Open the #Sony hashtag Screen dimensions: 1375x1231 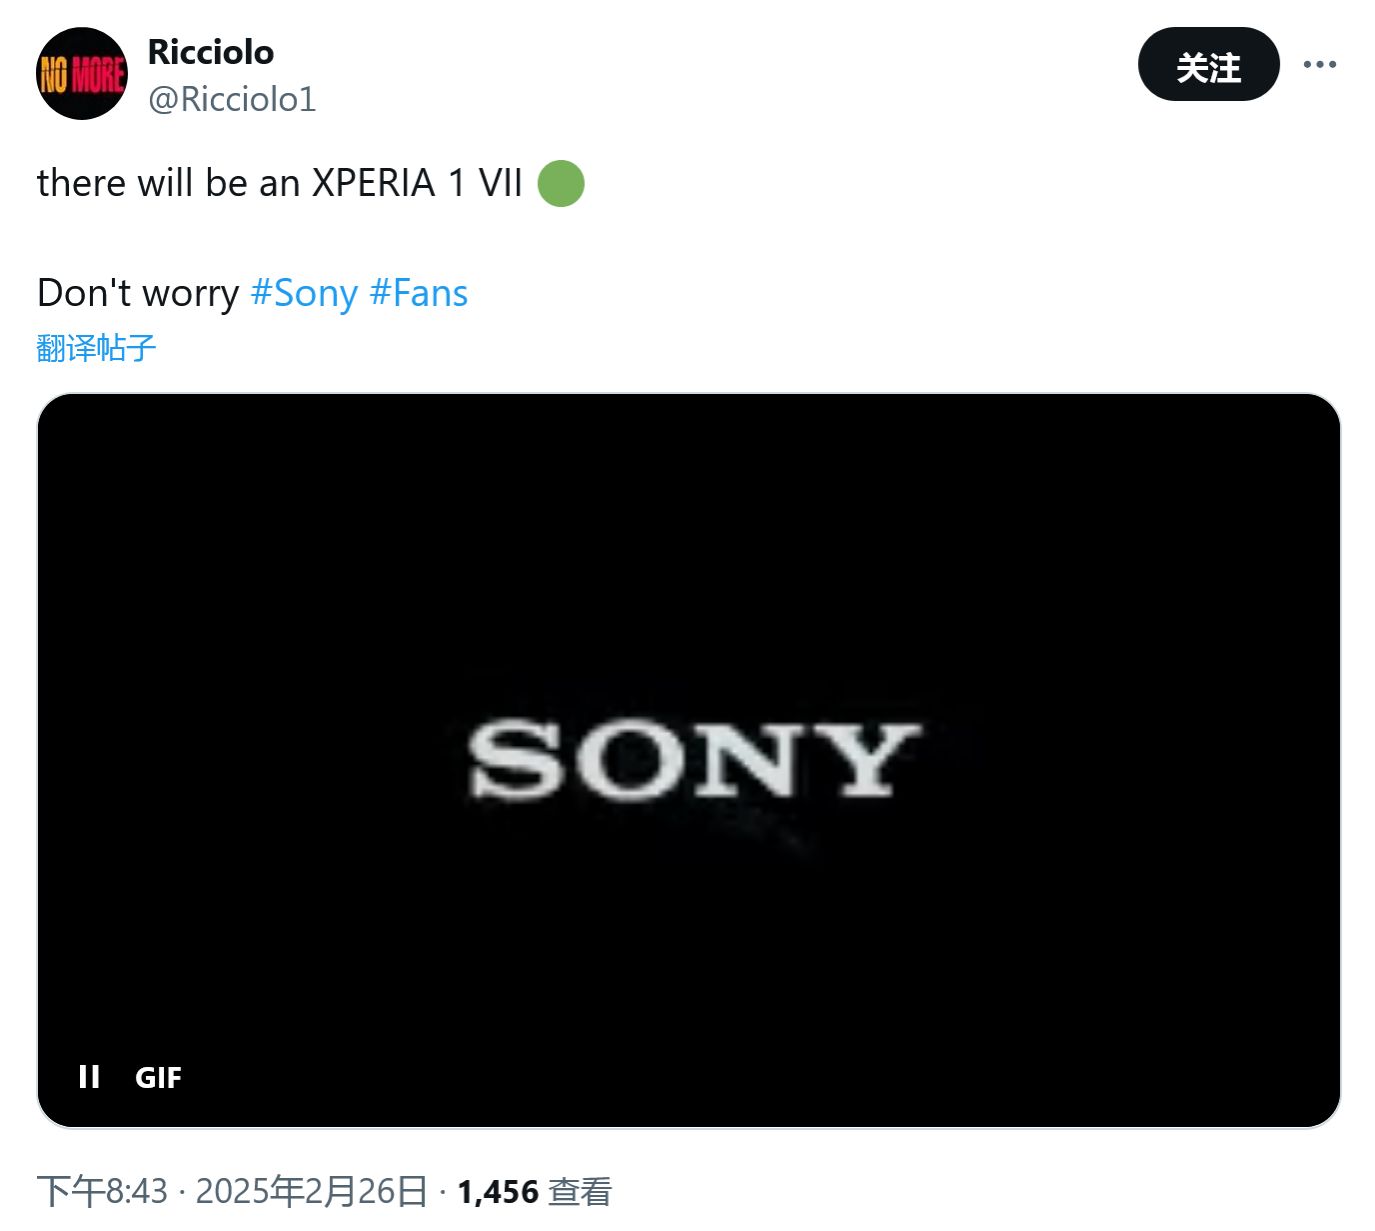point(304,293)
